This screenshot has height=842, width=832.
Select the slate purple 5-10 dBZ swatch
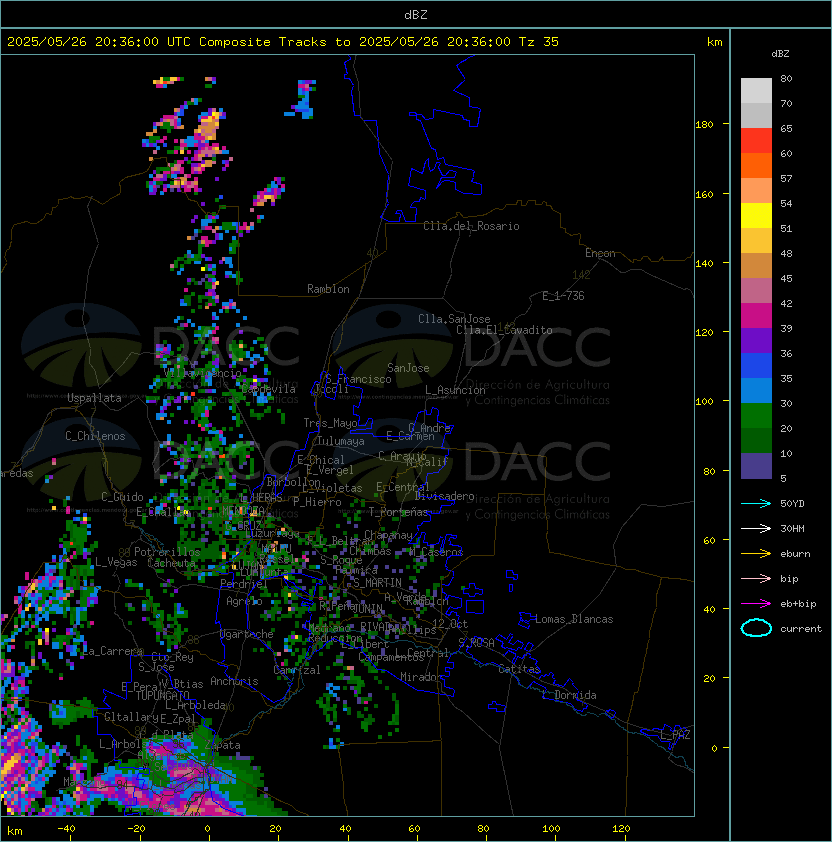pos(756,466)
